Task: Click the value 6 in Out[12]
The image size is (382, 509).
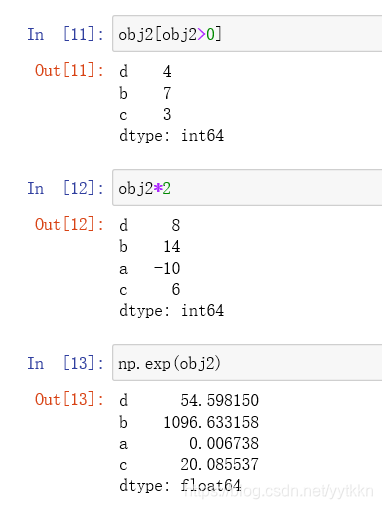Action: coord(176,289)
